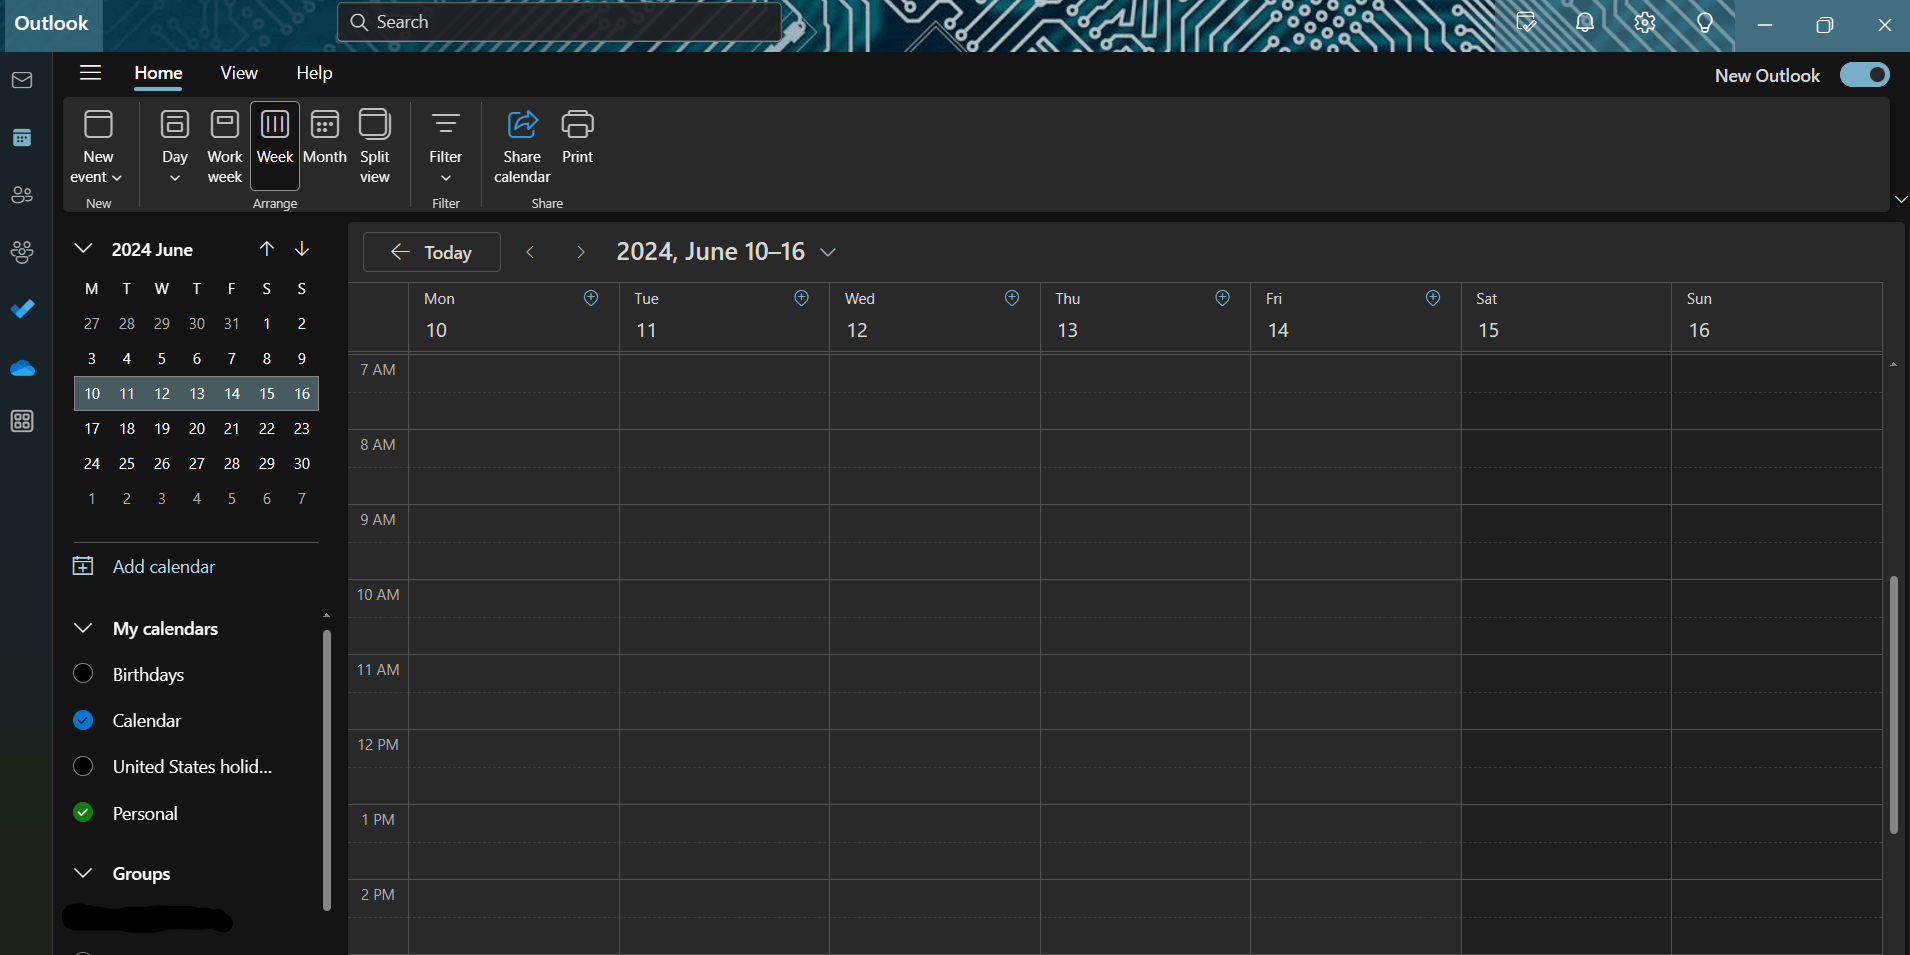This screenshot has width=1910, height=955.
Task: Click the calendars list scrollbar
Action: (x=326, y=770)
